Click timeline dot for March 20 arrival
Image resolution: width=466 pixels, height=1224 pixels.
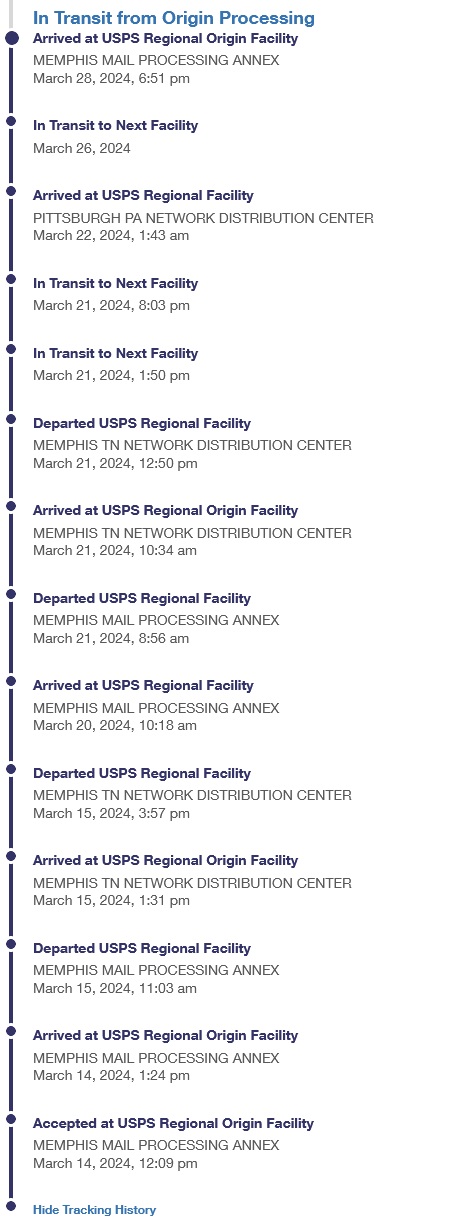click(11, 681)
